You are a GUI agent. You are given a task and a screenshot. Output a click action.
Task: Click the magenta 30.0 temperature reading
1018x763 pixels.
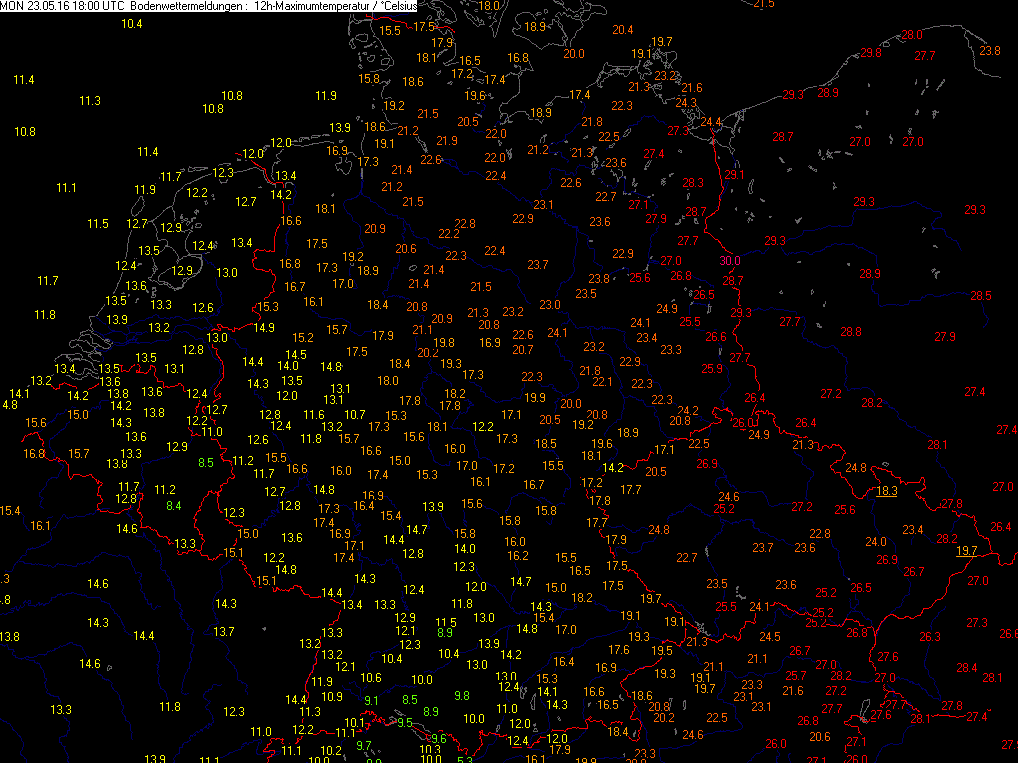730,261
